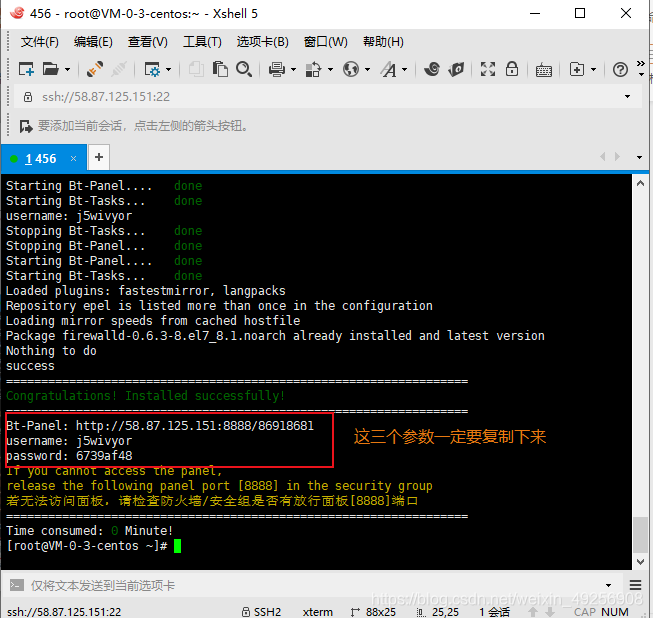Open the 编辑(E) menu

93,42
